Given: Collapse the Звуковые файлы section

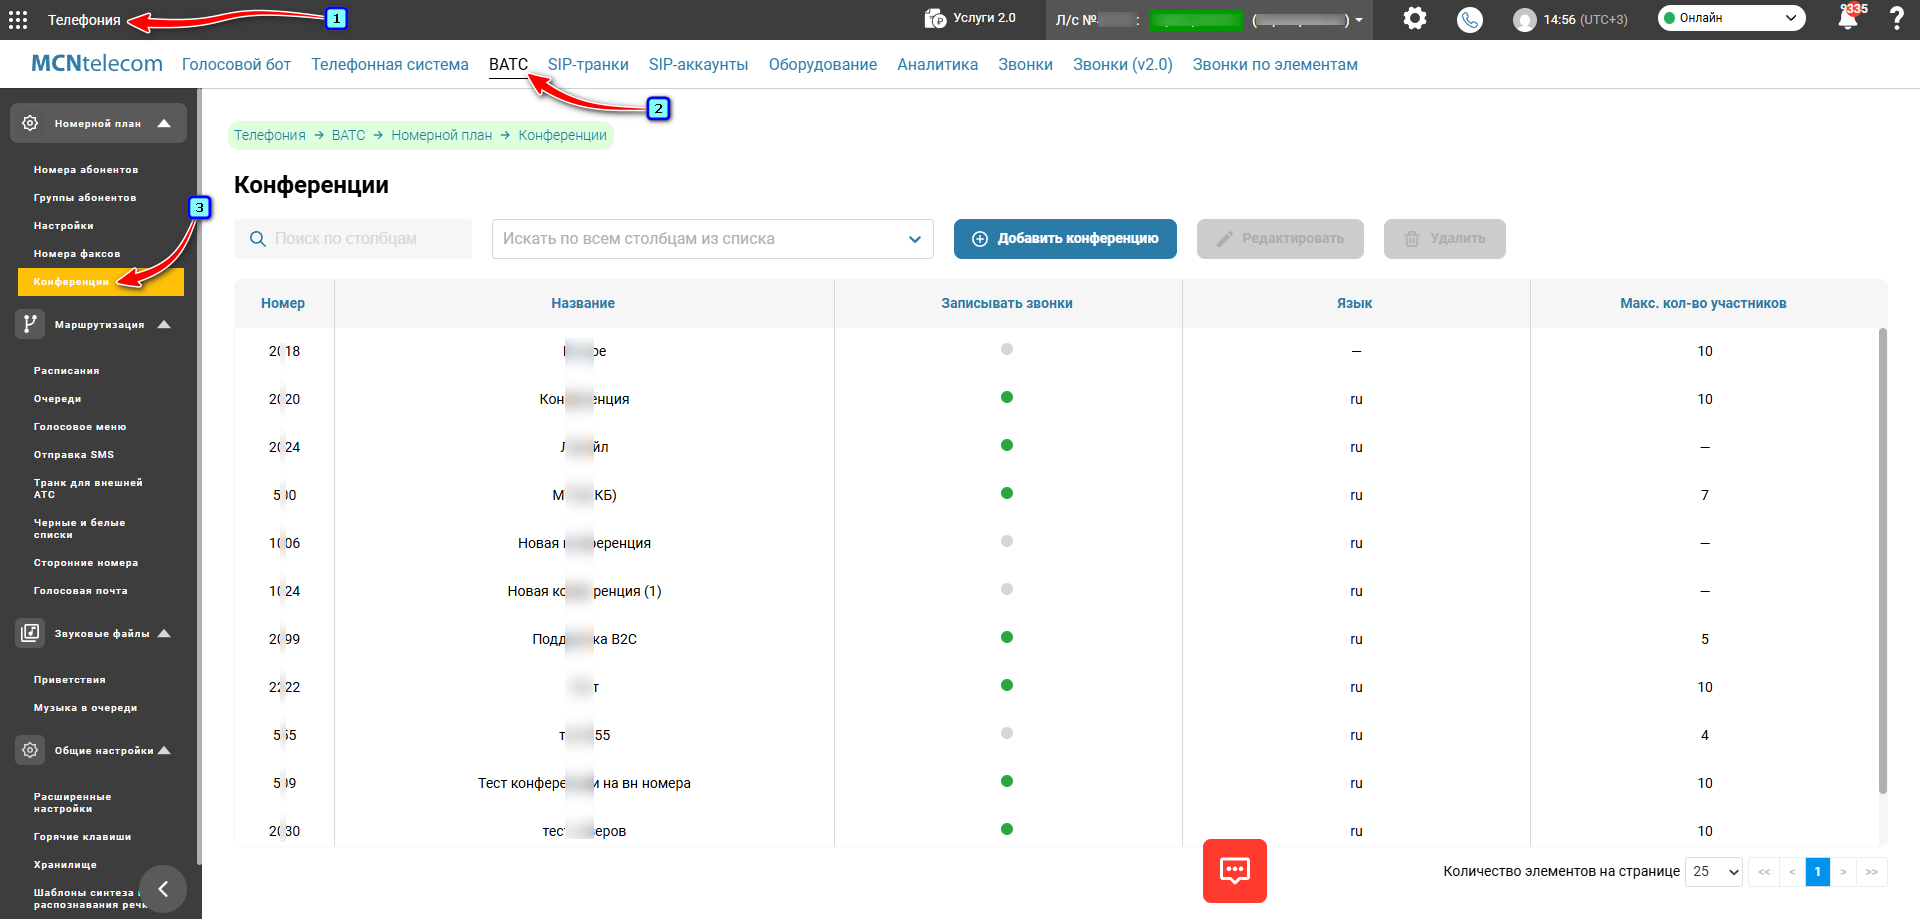Looking at the screenshot, I should point(164,633).
